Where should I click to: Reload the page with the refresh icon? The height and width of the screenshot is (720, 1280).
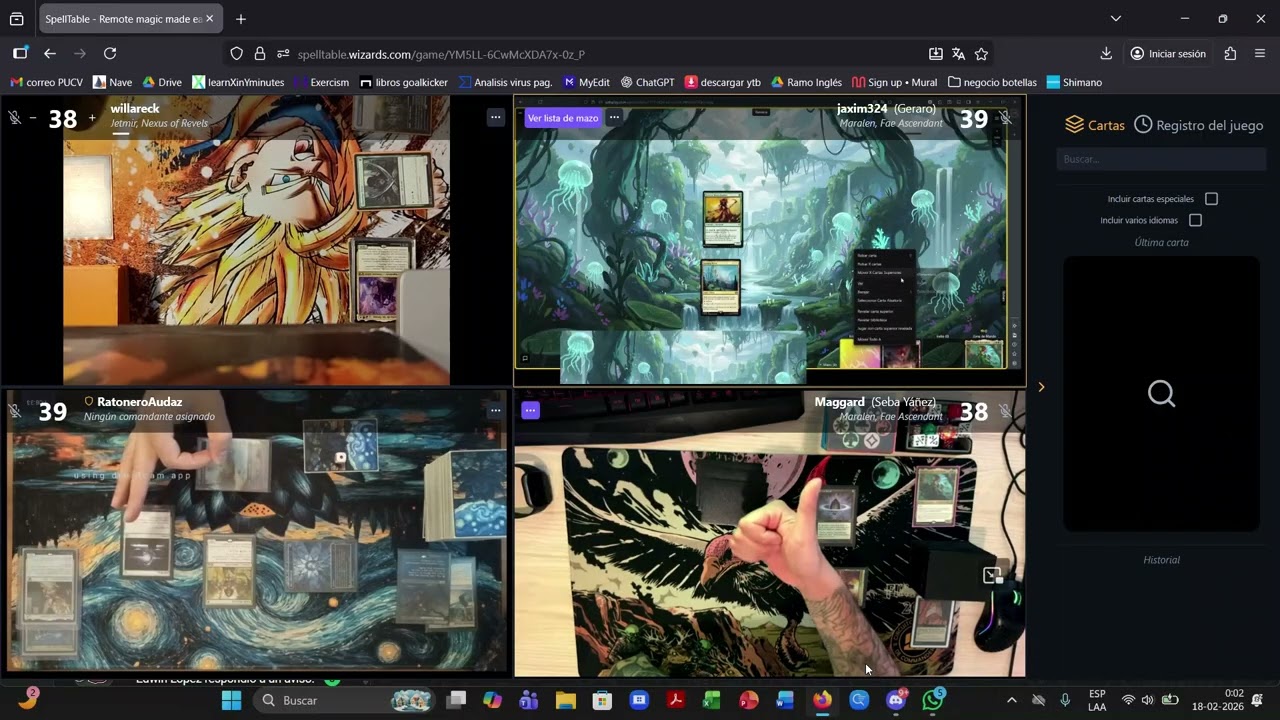110,54
